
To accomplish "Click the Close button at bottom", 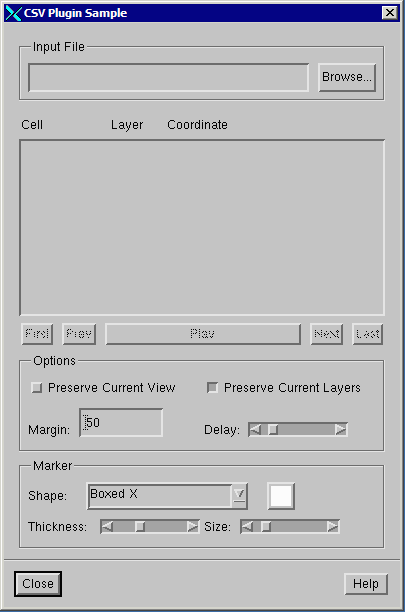I will click(x=38, y=584).
